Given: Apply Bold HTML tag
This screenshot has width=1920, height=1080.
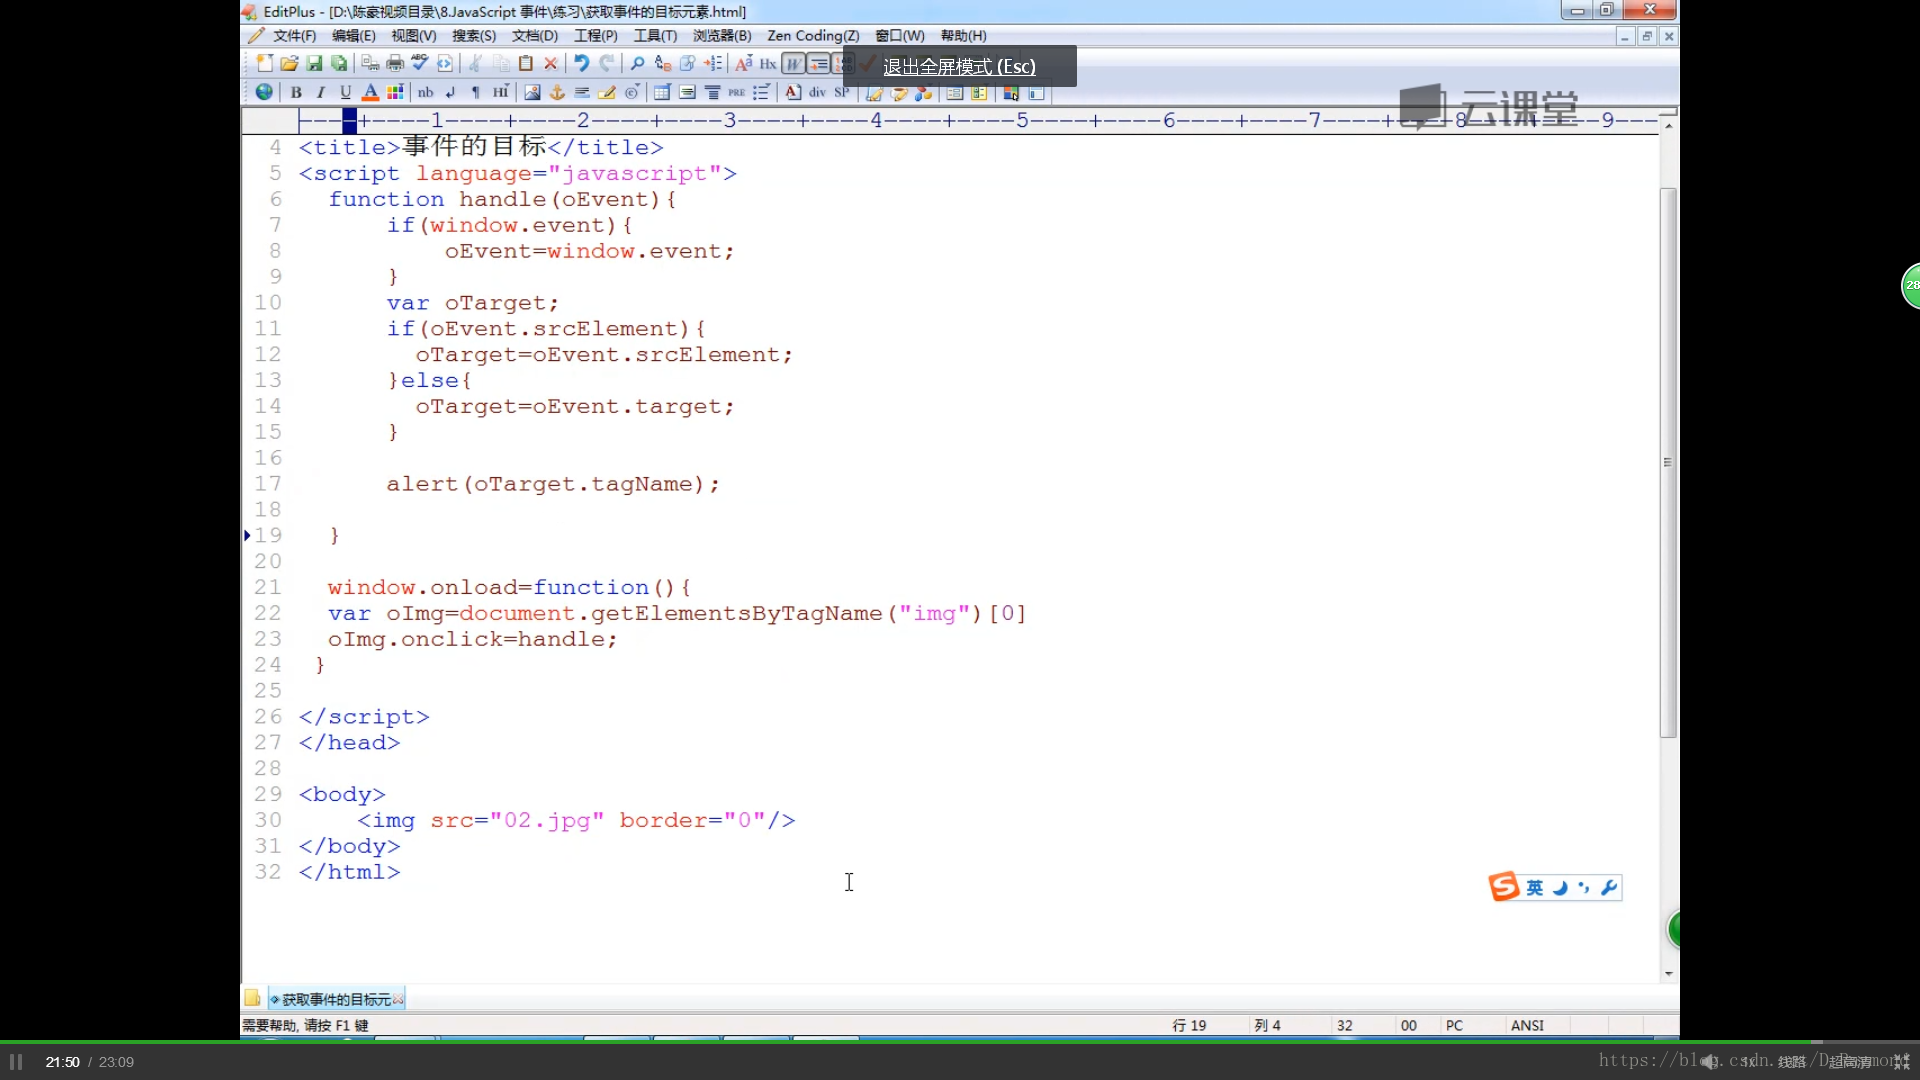Looking at the screenshot, I should [296, 92].
